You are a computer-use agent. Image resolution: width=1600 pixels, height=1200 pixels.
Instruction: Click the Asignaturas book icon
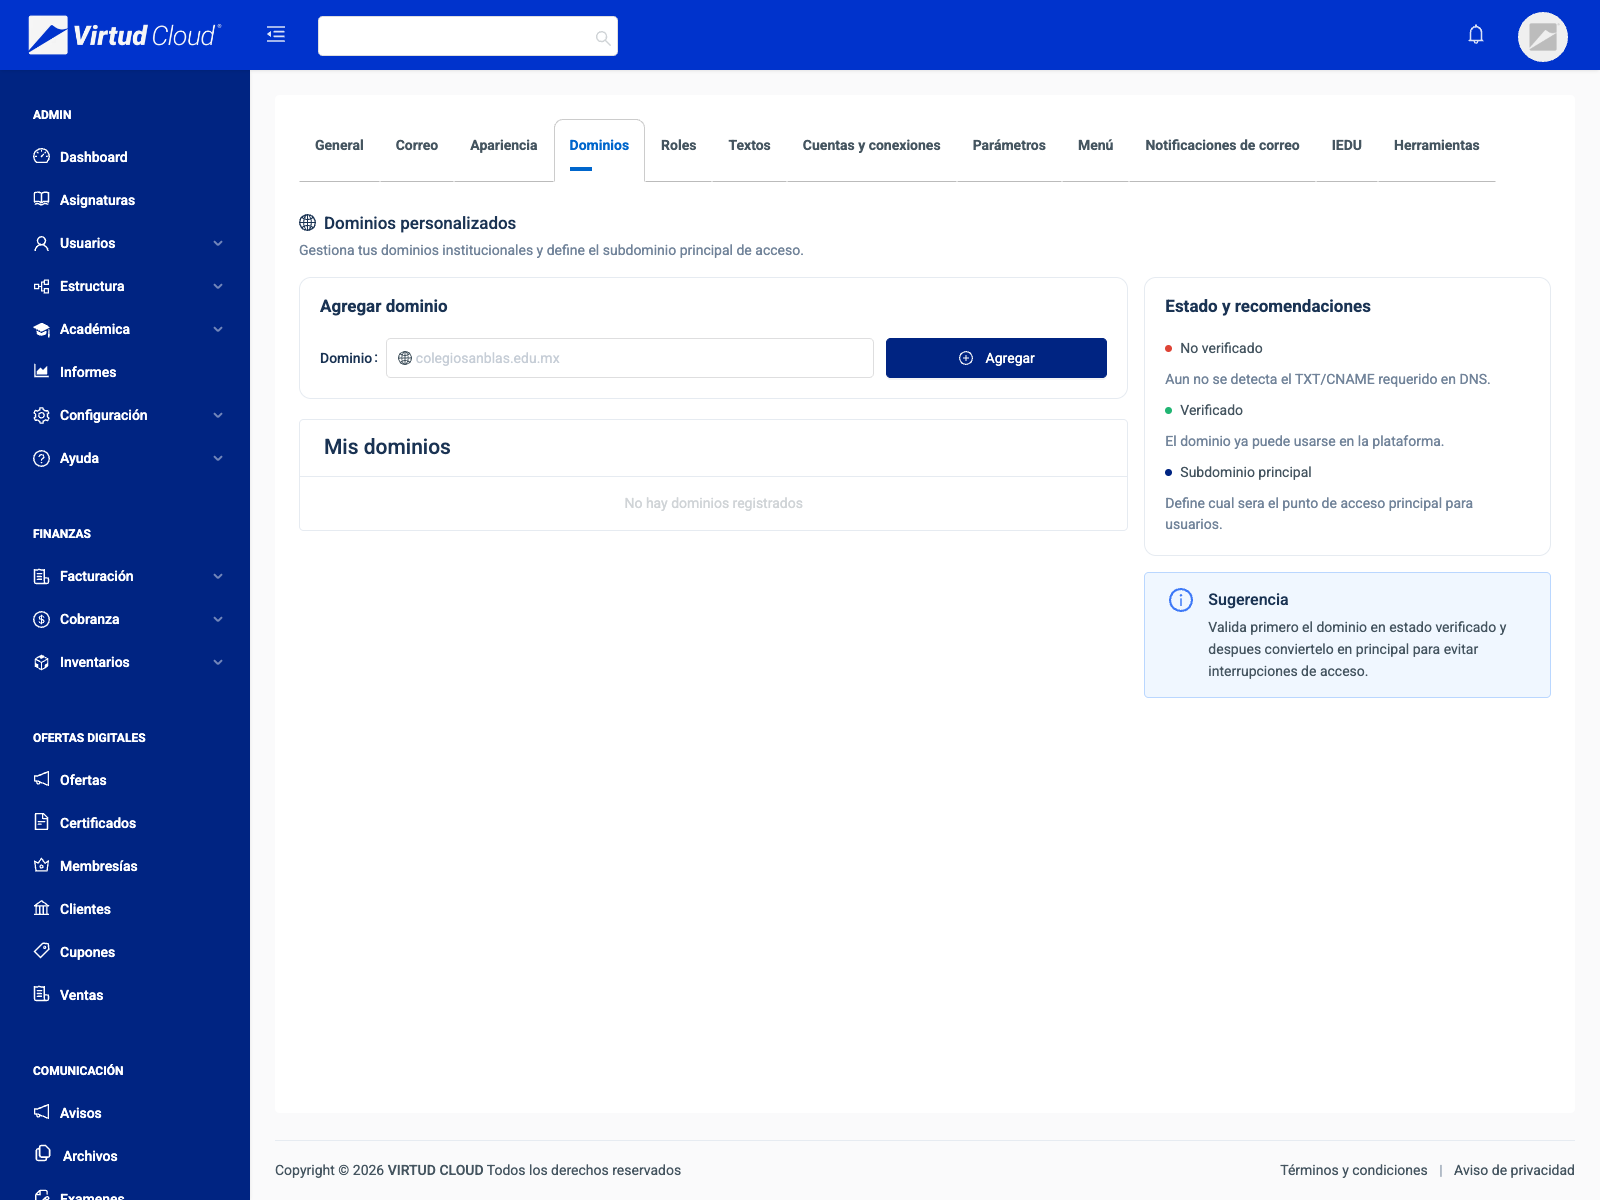pyautogui.click(x=41, y=199)
